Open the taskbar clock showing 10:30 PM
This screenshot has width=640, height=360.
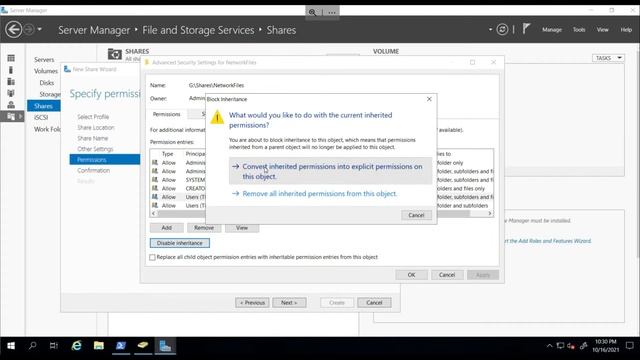point(606,346)
